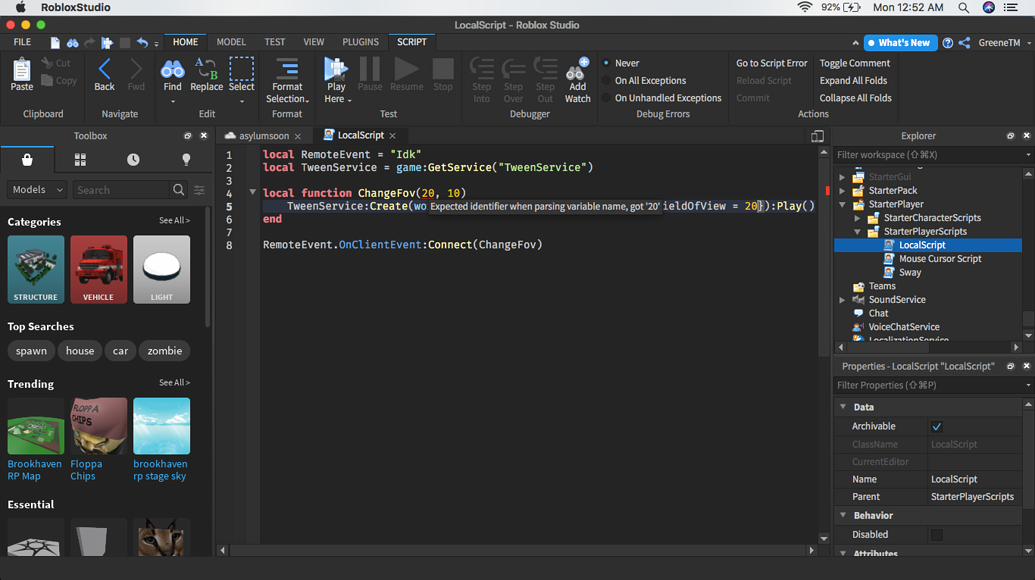Click the undo arrow in quick access bar

[x=143, y=43]
